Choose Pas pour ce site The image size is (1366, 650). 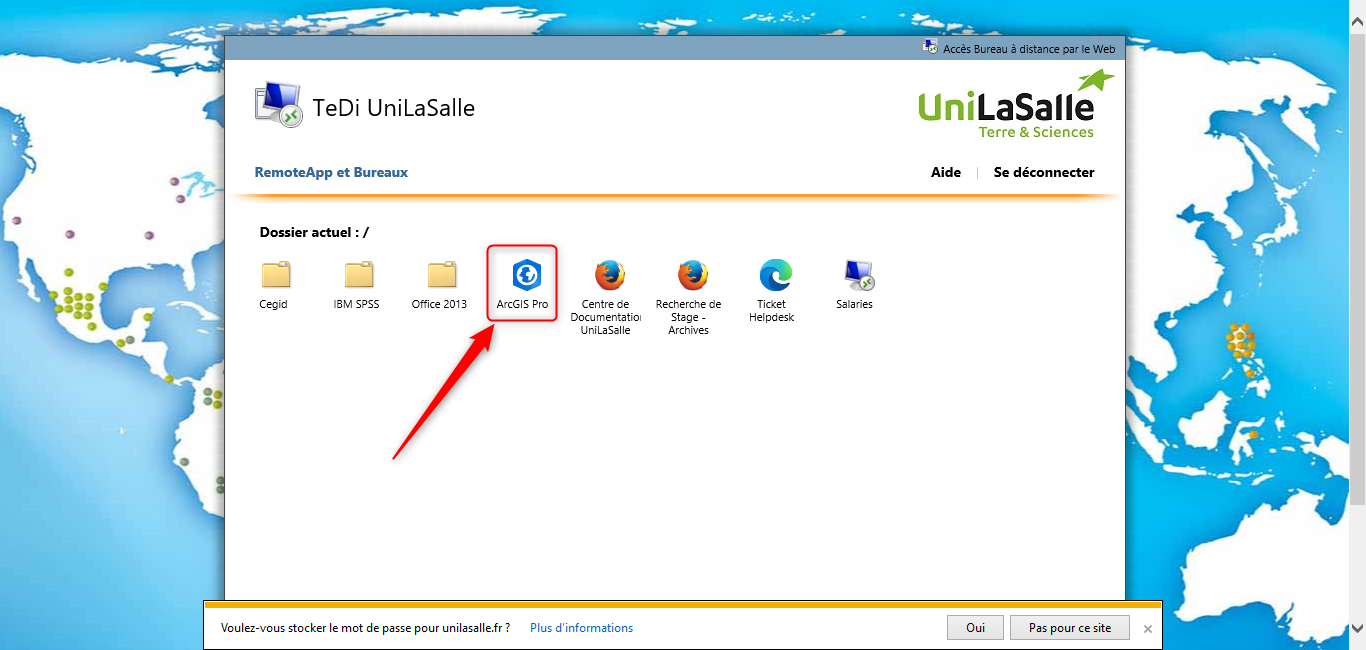1069,628
